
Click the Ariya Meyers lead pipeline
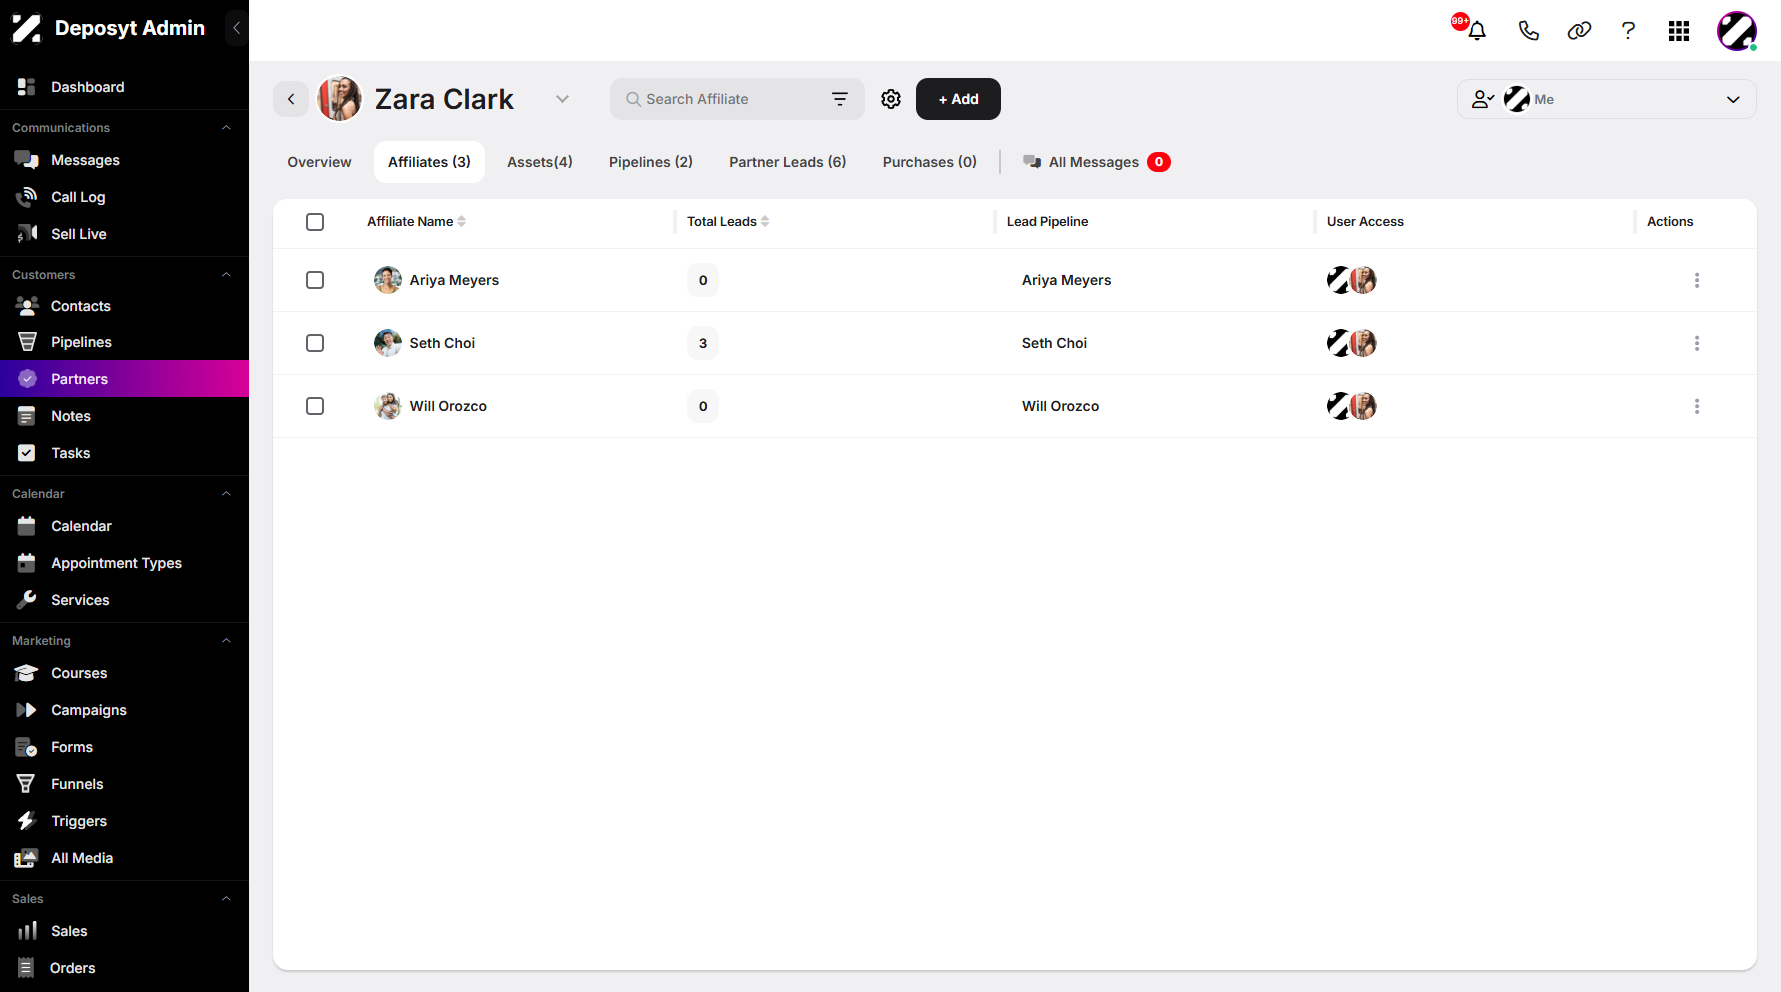[x=1066, y=280]
